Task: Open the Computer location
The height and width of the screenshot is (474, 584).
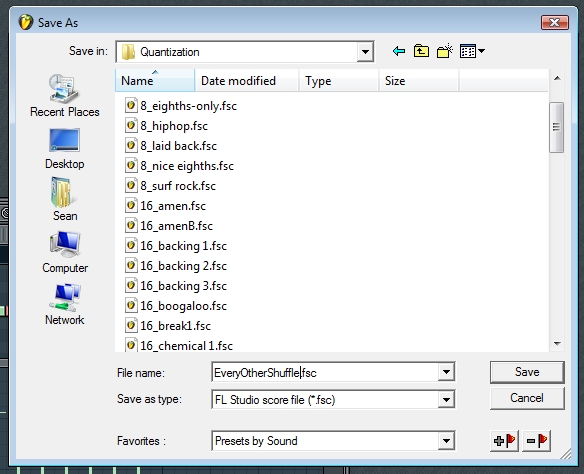Action: pos(65,252)
